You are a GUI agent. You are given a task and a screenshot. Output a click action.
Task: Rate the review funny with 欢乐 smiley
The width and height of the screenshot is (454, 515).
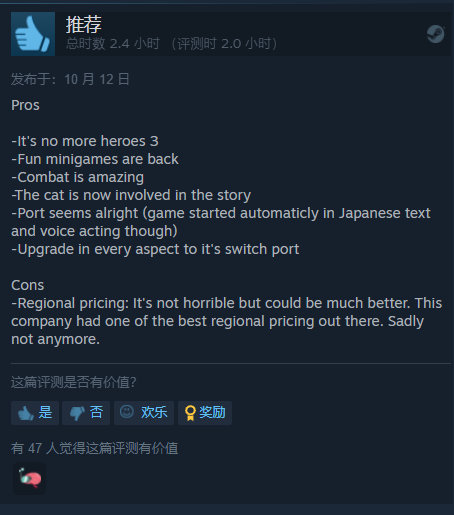[144, 413]
